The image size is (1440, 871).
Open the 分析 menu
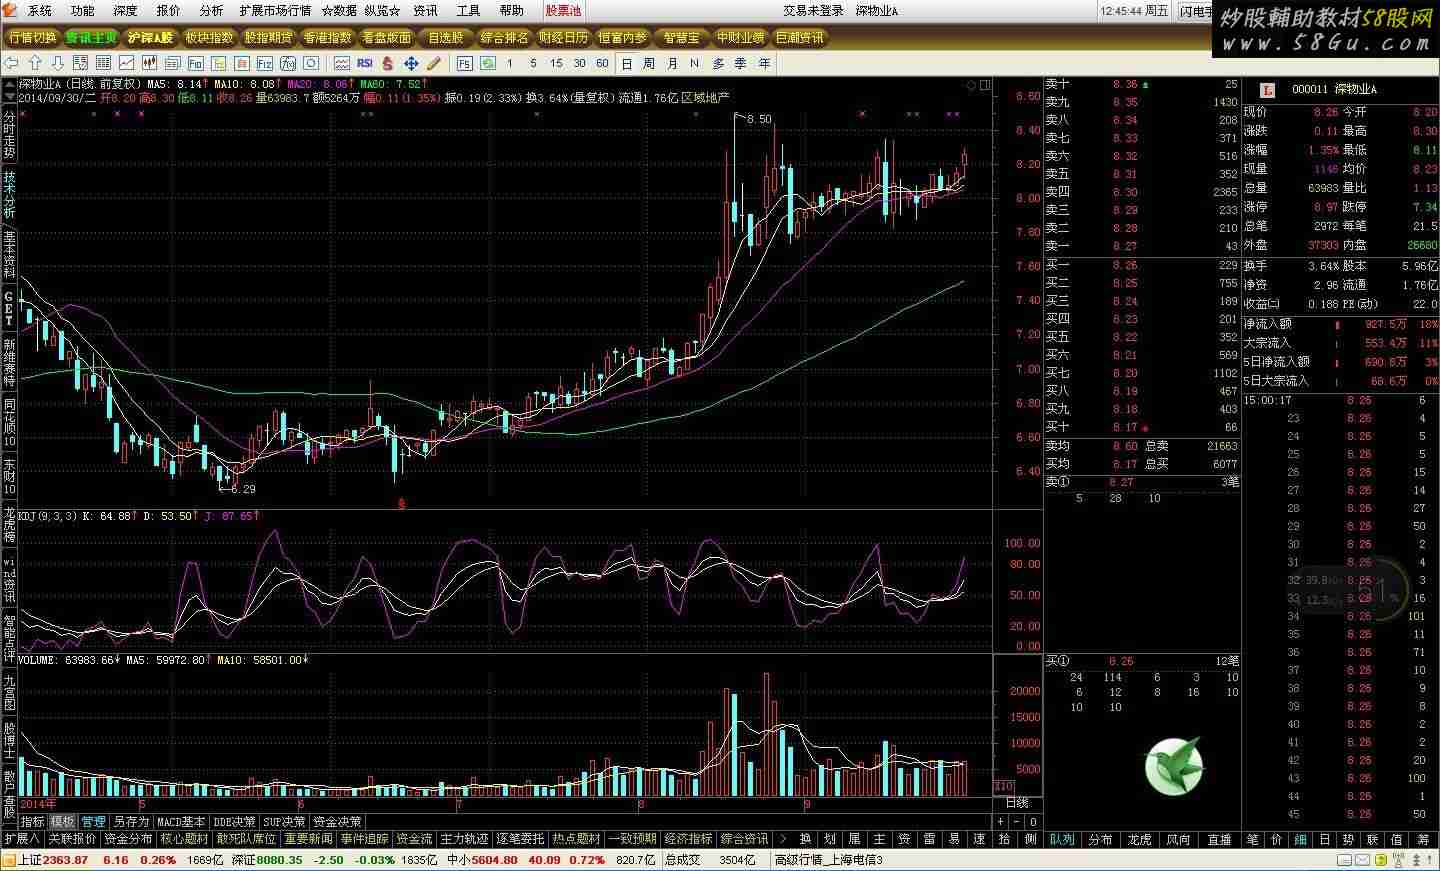click(212, 11)
